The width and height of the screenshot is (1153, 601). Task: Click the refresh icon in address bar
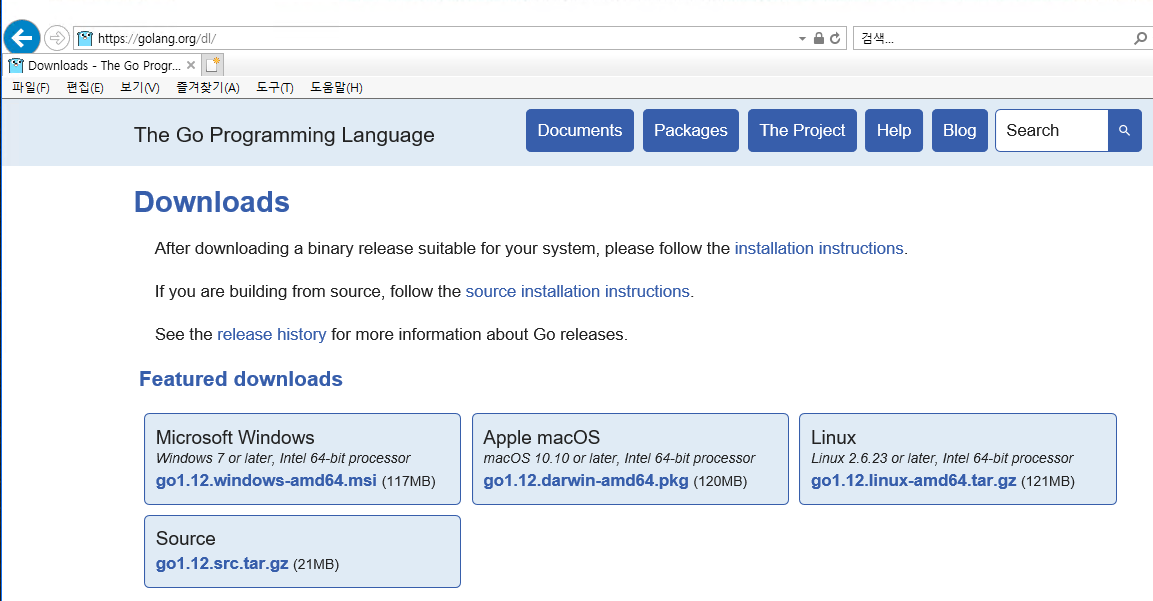tap(836, 39)
